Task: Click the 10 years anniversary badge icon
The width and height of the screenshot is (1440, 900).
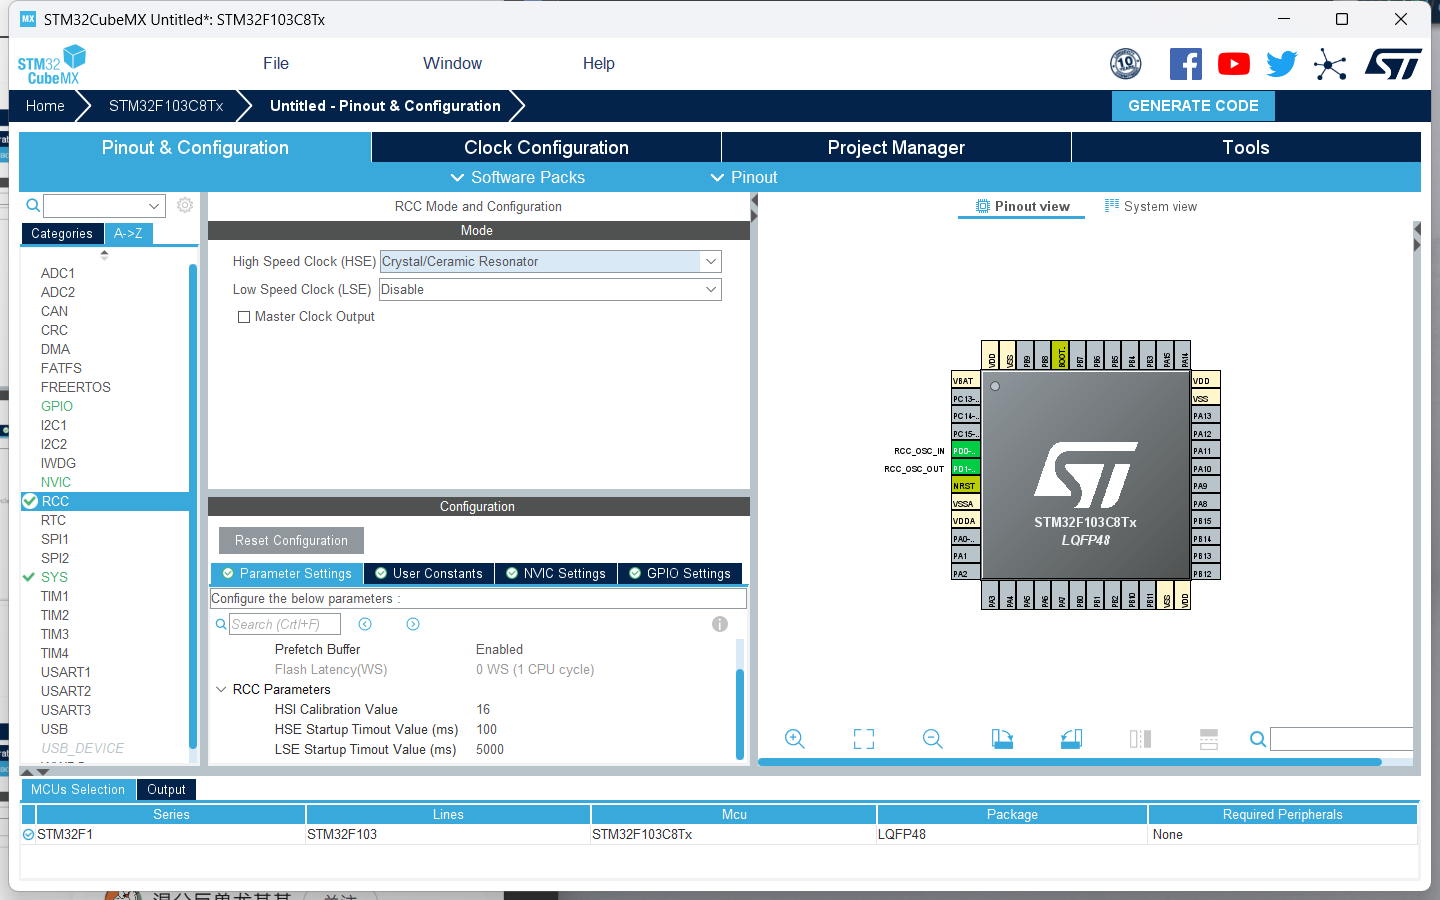Action: [x=1126, y=64]
